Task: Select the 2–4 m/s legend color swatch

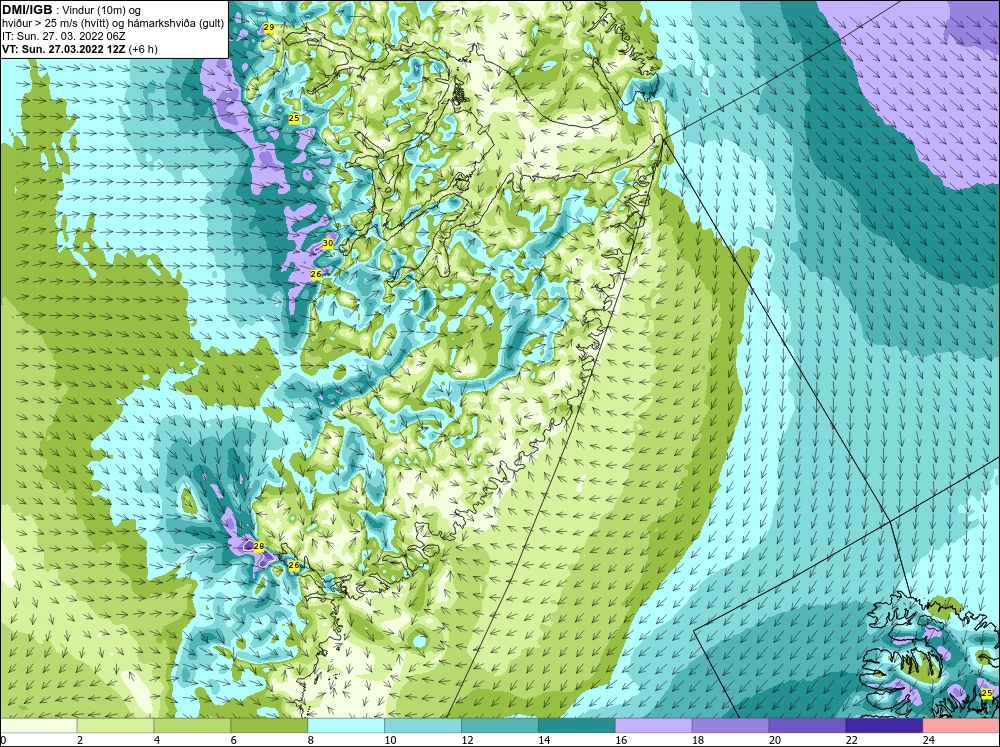Action: click(x=115, y=725)
